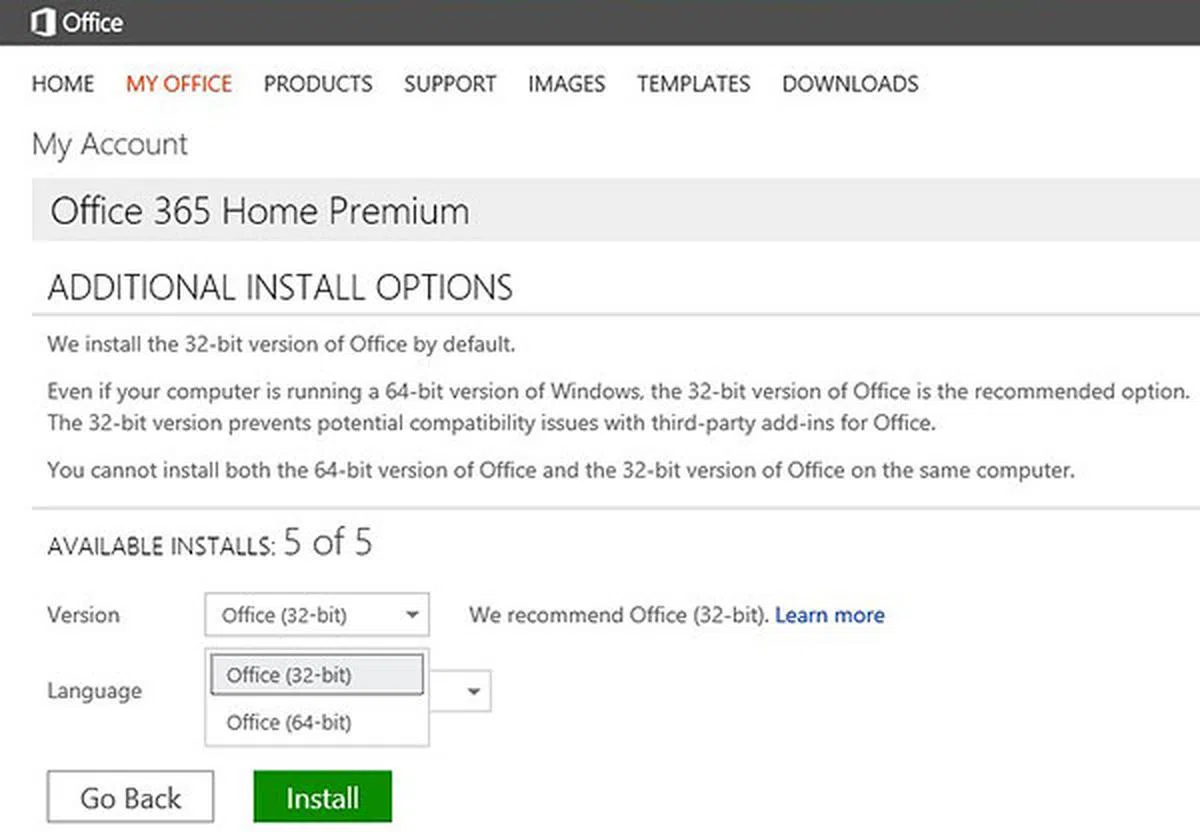This screenshot has height=832, width=1200.
Task: Click the Office wordmark in header
Action: click(93, 22)
